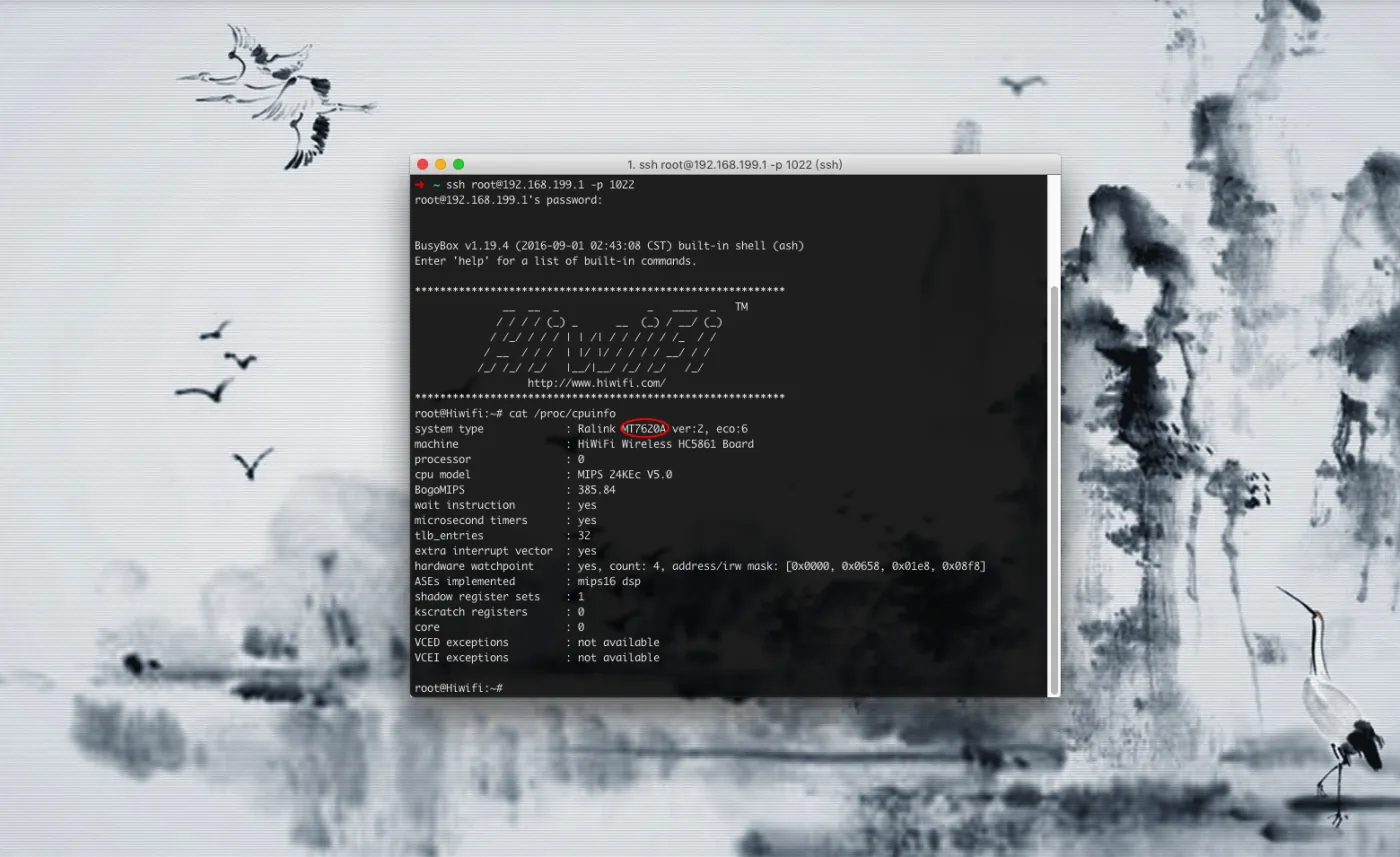Click the red-circled MT7620A text
This screenshot has width=1400, height=857.
tap(645, 428)
